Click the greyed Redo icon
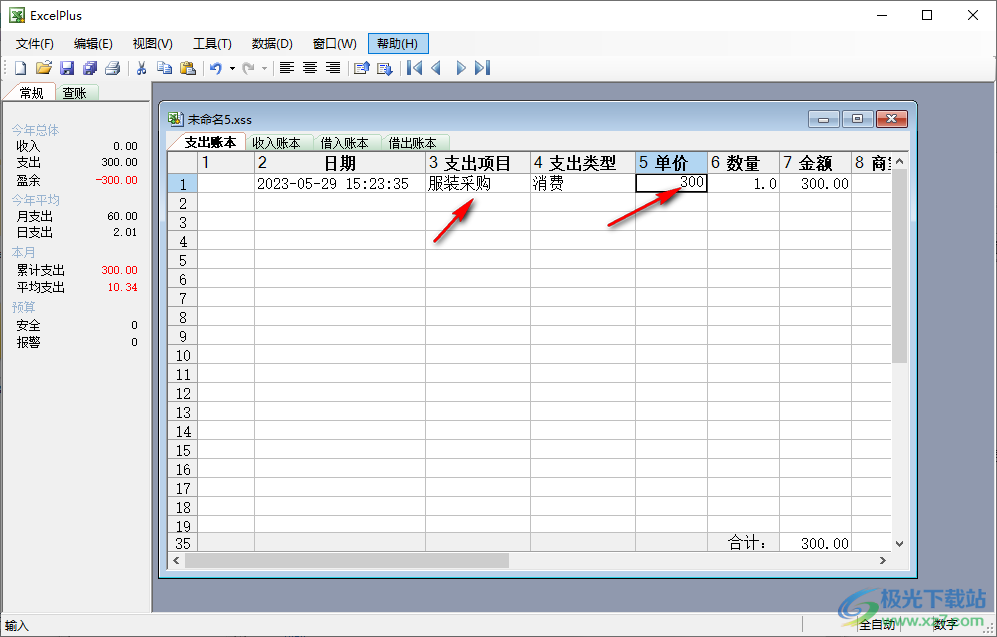Image resolution: width=997 pixels, height=637 pixels. click(x=249, y=68)
